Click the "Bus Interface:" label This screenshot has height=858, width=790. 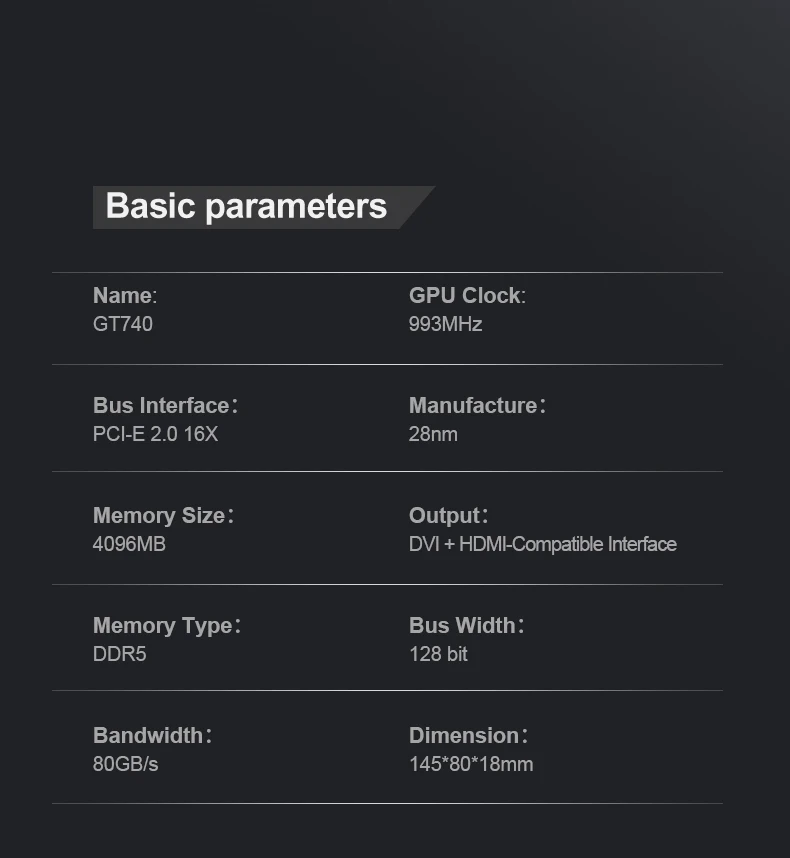pos(165,406)
